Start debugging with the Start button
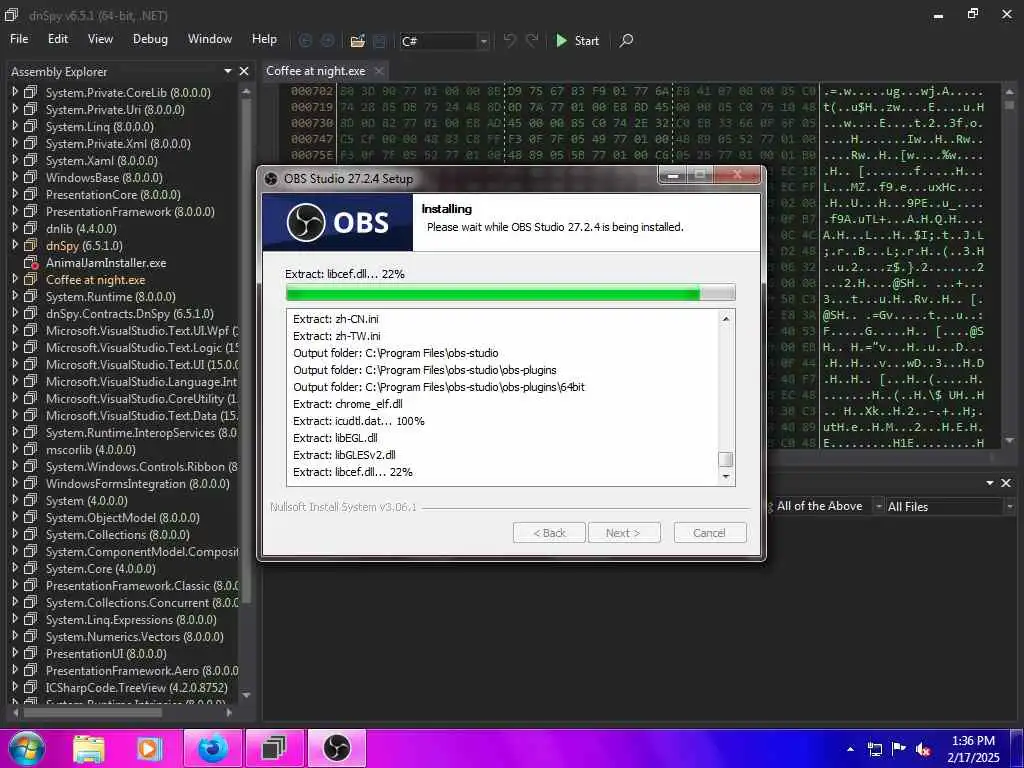Screen dimensions: 1024x768 click(577, 40)
